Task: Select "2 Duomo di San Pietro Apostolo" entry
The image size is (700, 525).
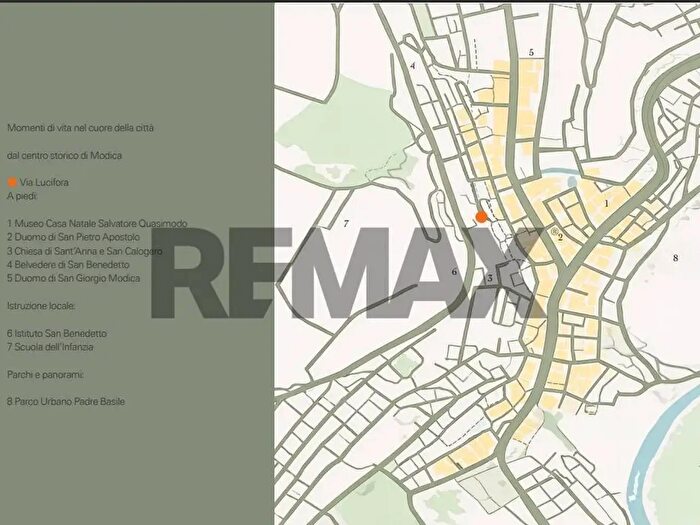Action: [74, 237]
